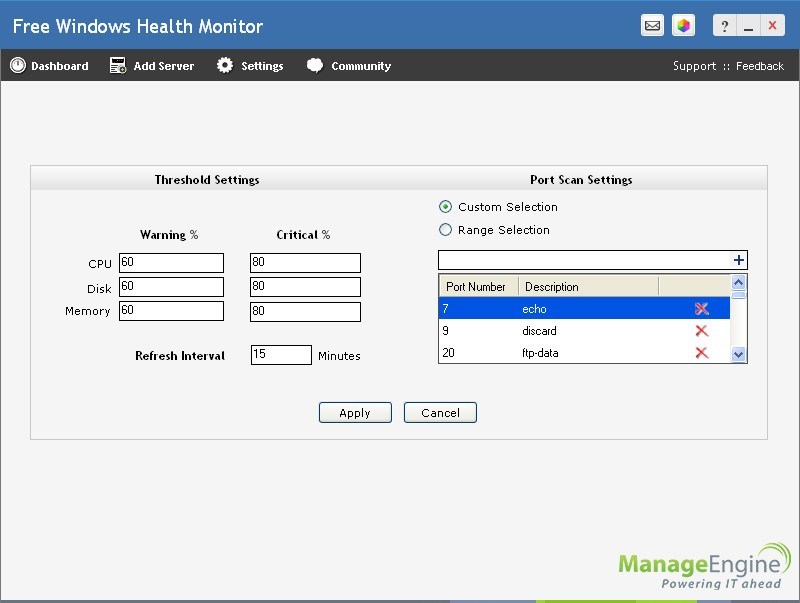Click the plus button to add a port
This screenshot has height=603, width=800.
click(737, 259)
